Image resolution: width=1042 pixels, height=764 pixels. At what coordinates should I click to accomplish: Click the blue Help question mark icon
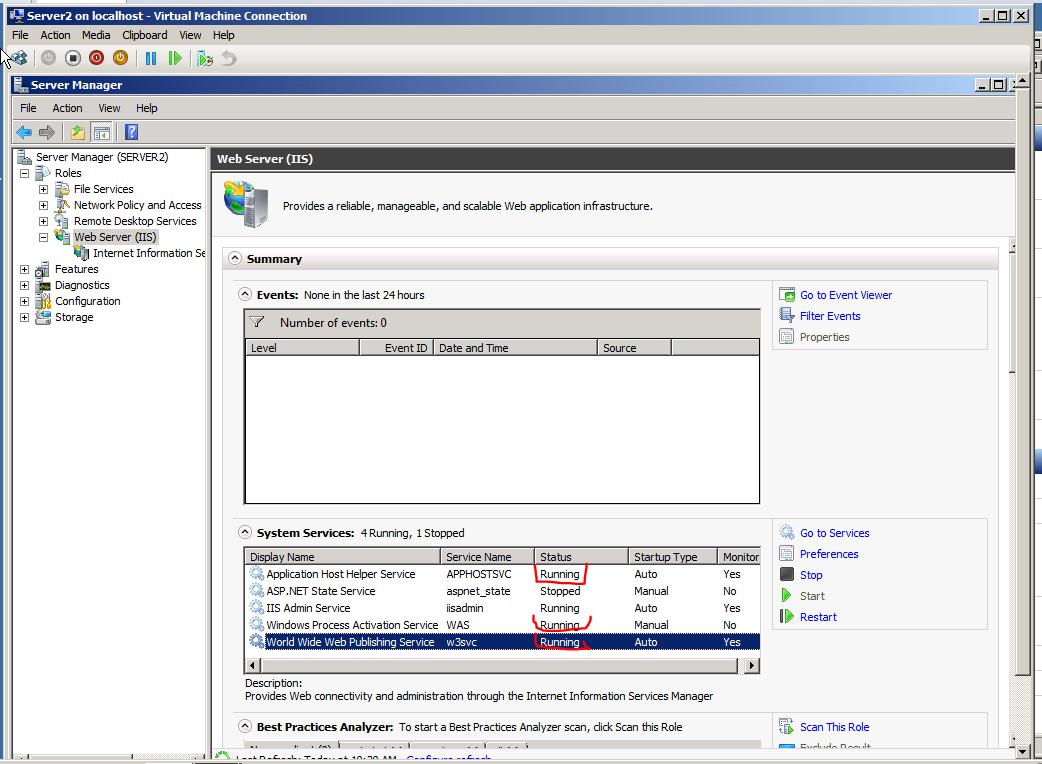[132, 132]
